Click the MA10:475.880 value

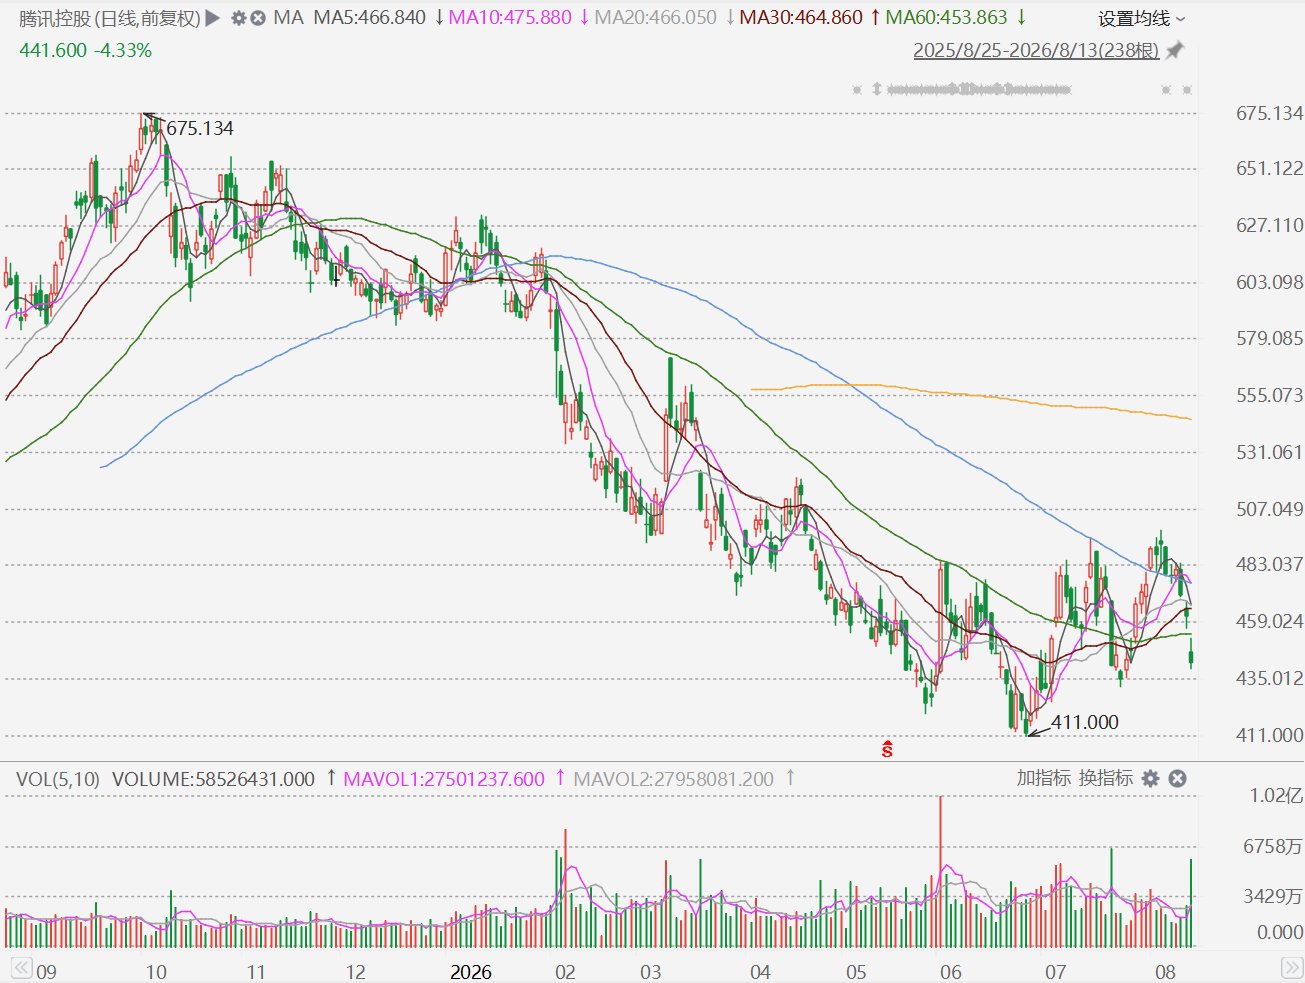tap(510, 18)
